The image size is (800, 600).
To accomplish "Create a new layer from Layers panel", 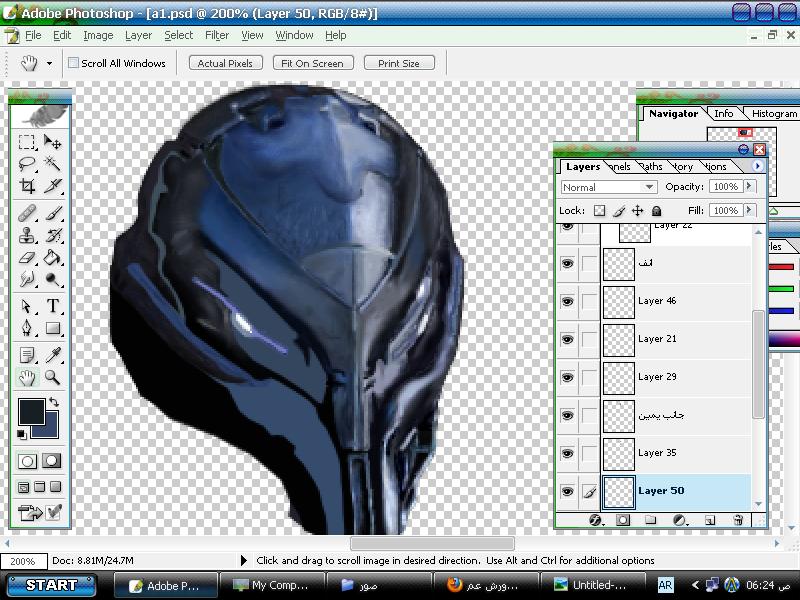I will click(x=710, y=520).
